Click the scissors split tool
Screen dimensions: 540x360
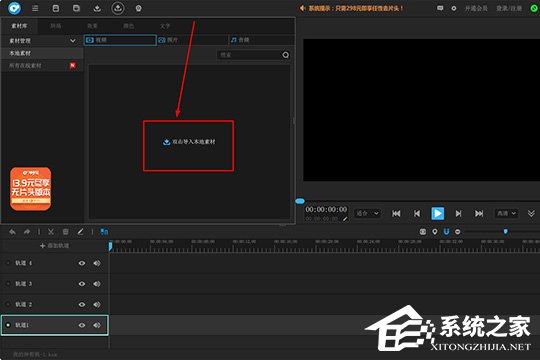click(x=51, y=232)
